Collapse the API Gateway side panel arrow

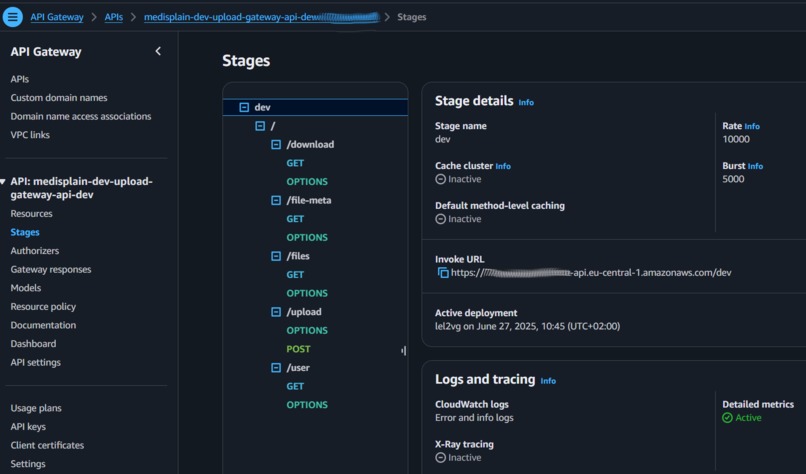click(158, 51)
